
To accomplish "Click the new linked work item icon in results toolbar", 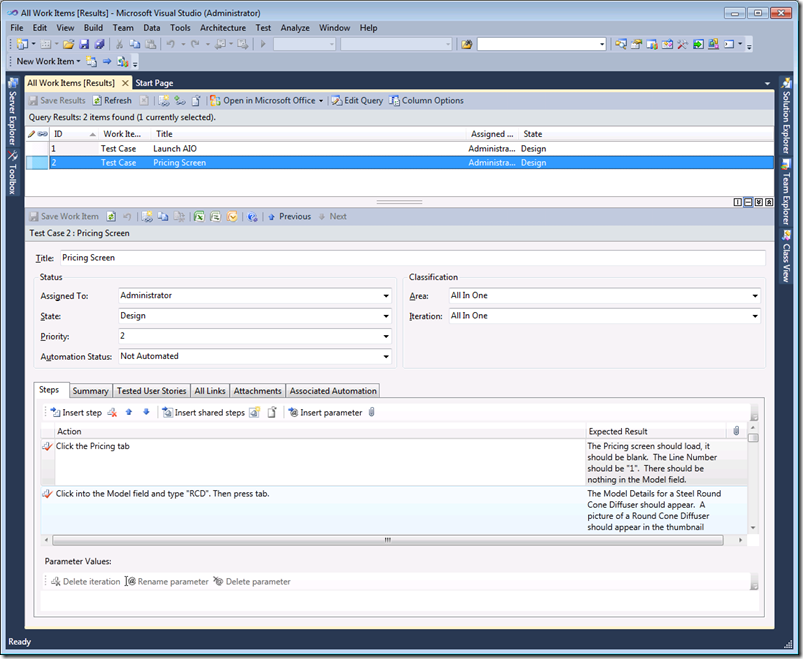I will pyautogui.click(x=163, y=101).
